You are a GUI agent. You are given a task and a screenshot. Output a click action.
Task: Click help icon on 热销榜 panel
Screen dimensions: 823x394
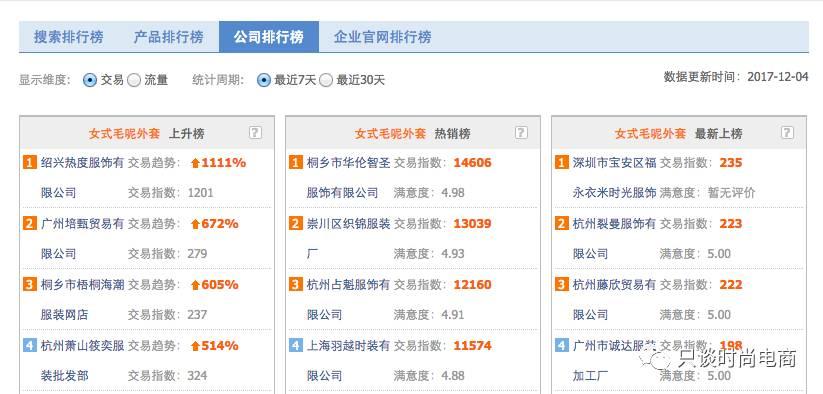(521, 133)
